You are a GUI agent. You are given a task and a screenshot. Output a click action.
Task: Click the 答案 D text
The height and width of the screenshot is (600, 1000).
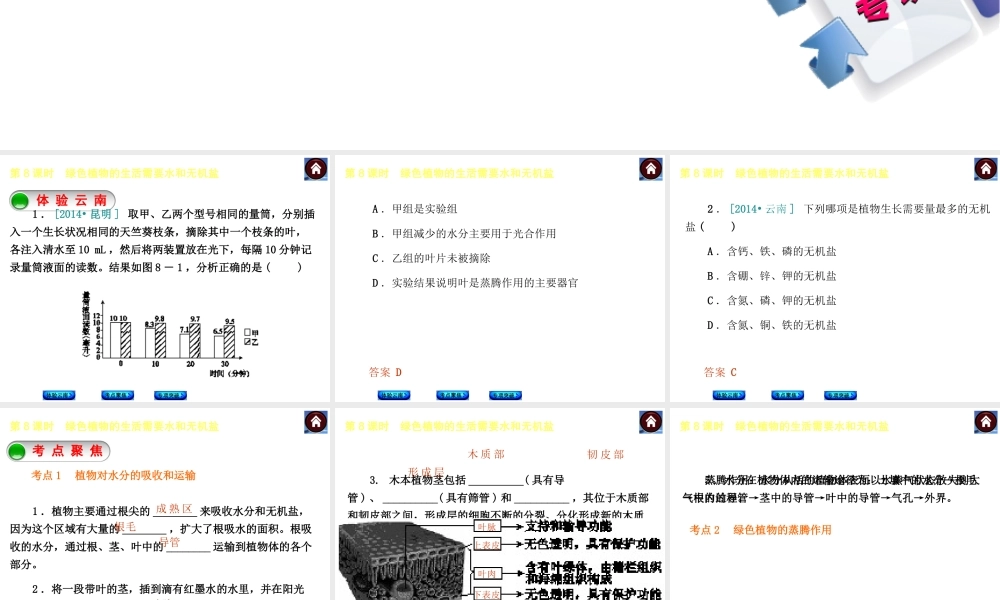[385, 372]
